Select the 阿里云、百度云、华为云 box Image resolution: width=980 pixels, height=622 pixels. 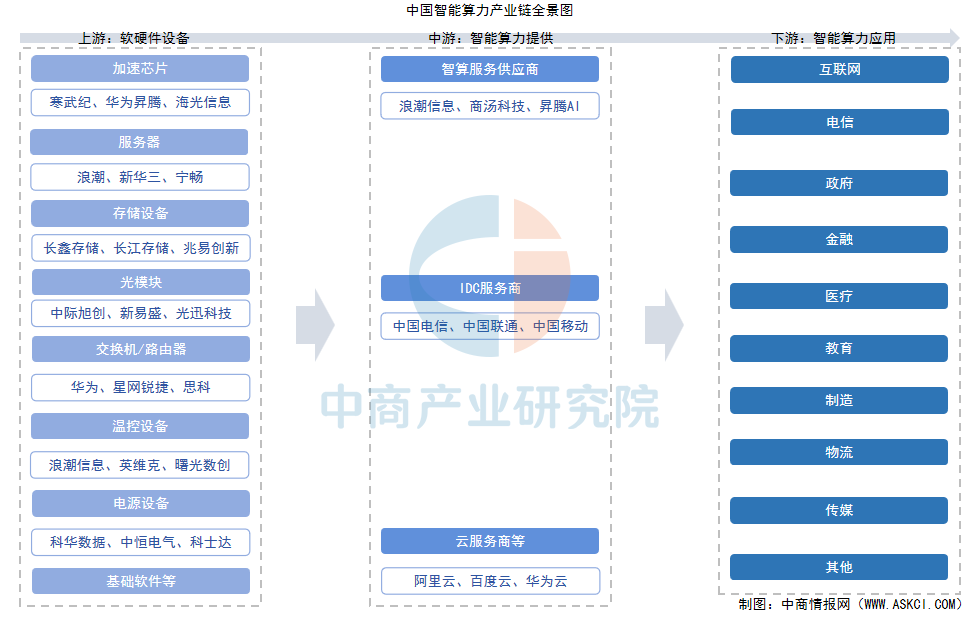click(491, 581)
